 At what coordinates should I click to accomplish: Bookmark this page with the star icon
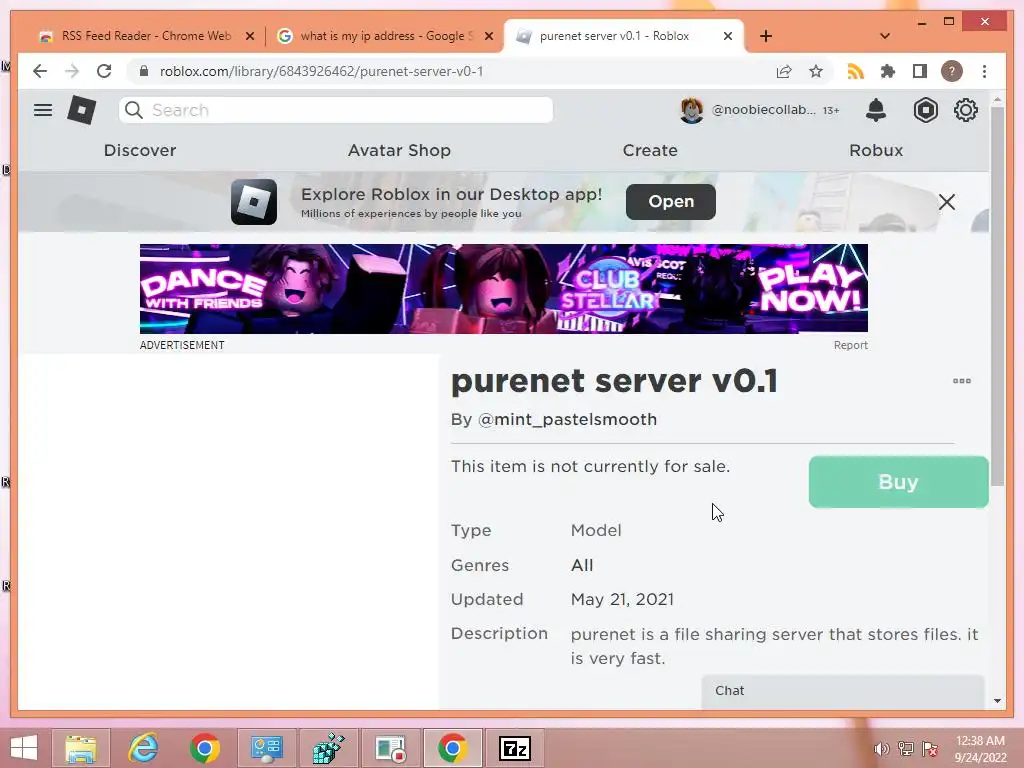(x=816, y=71)
